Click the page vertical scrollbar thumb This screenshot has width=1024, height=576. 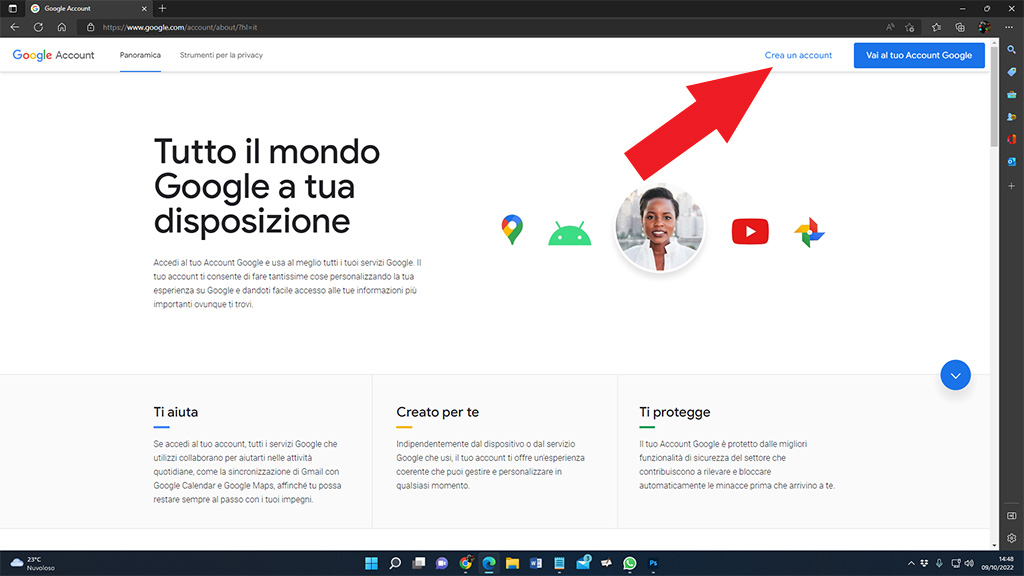[994, 97]
